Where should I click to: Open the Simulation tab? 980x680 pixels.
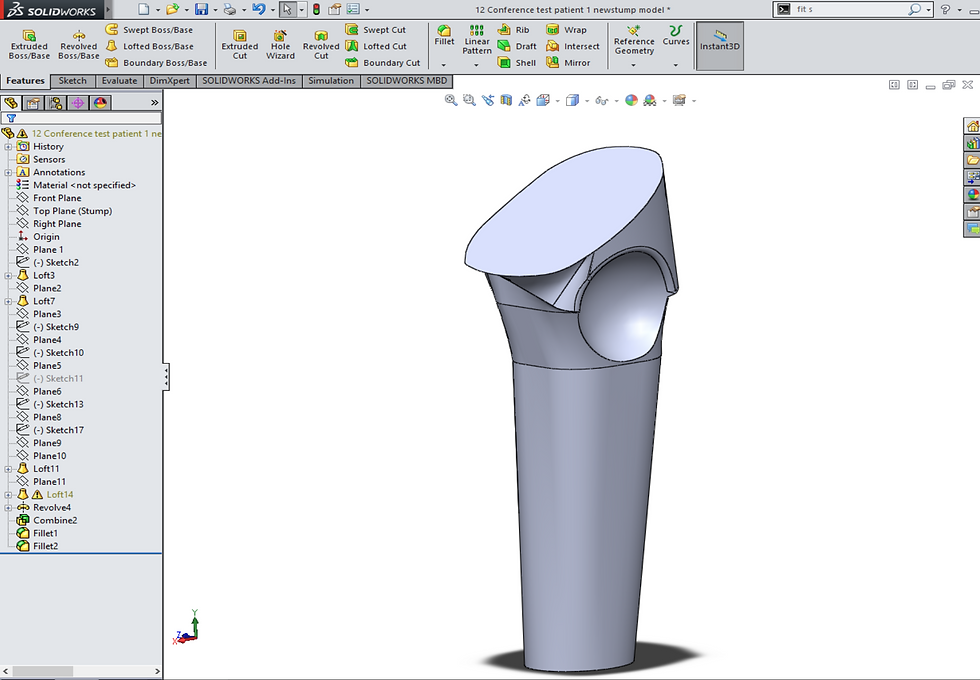331,81
